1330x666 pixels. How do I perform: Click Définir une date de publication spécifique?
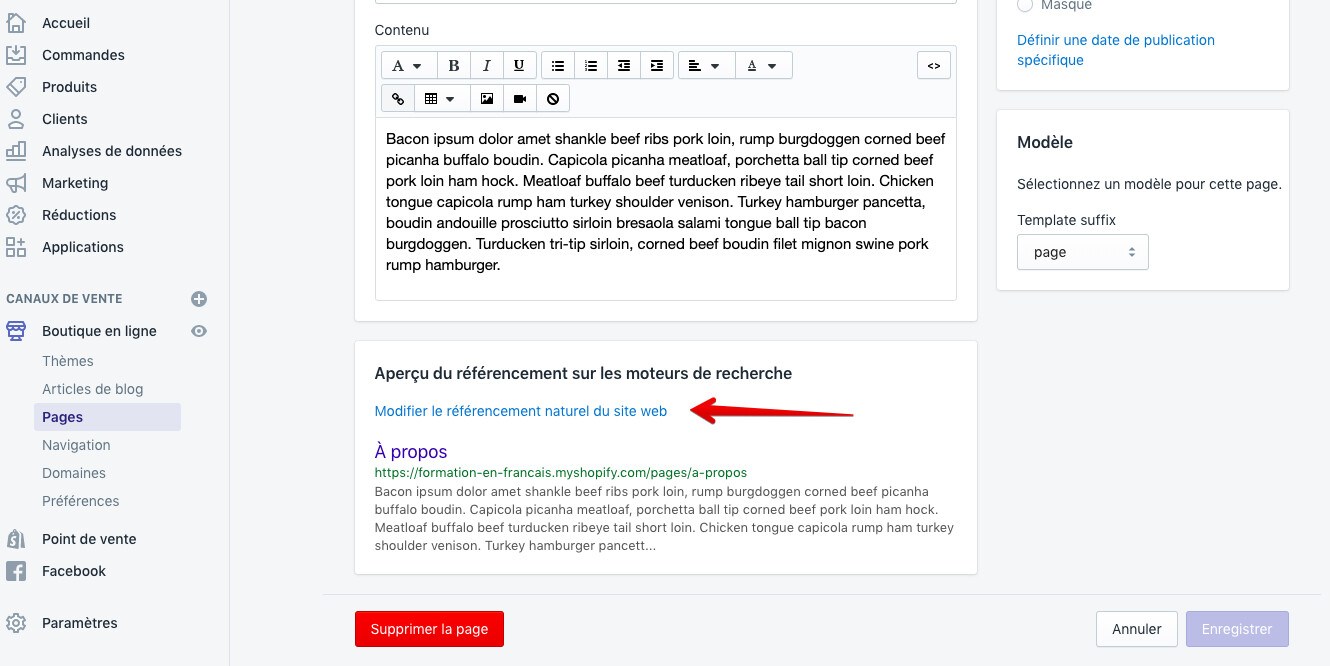[x=1116, y=50]
